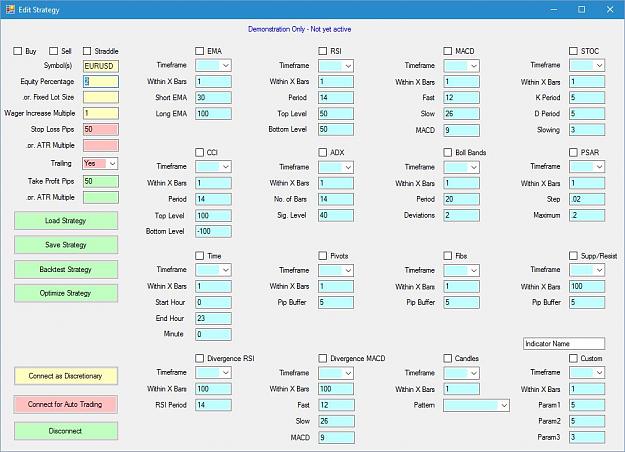Image resolution: width=625 pixels, height=452 pixels.
Task: Click the Custom Param3 field
Action: click(x=587, y=437)
